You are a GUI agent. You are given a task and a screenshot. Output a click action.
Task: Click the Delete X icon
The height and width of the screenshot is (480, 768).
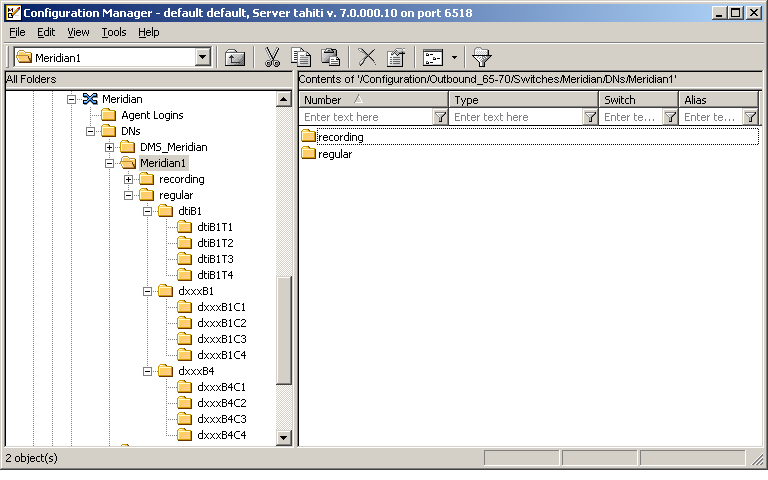(x=367, y=58)
